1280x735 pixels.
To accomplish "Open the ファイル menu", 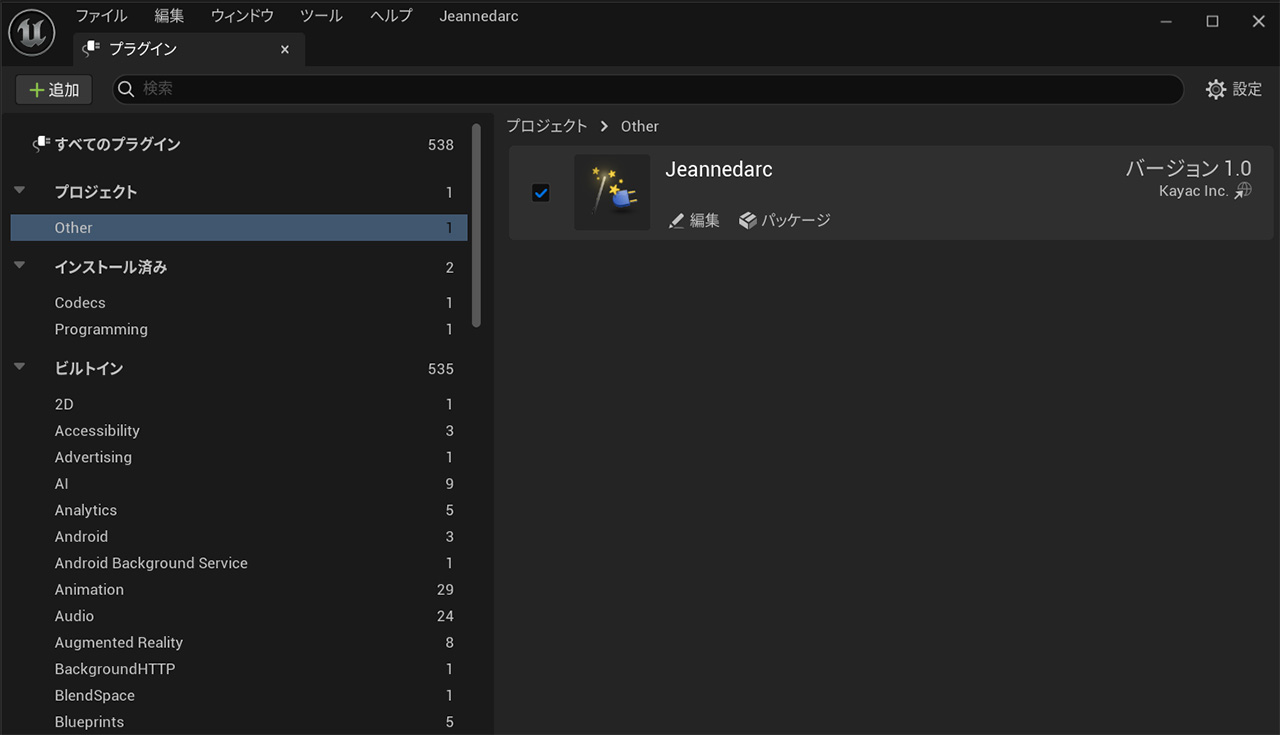I will point(101,16).
